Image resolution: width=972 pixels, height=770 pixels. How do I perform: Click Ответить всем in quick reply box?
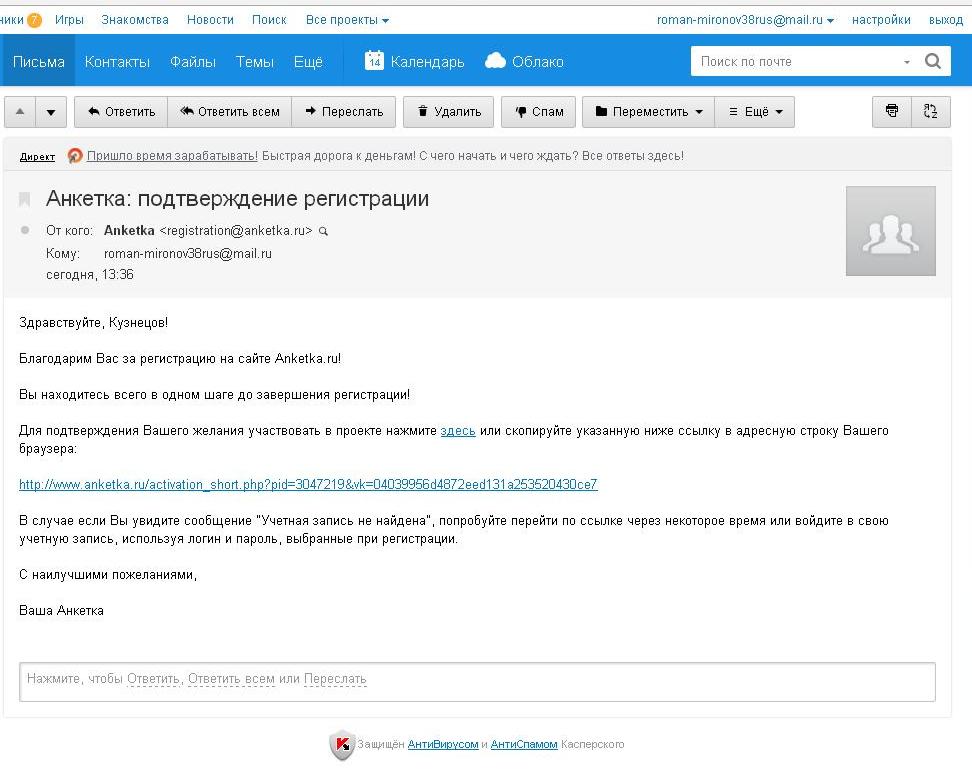[x=231, y=679]
